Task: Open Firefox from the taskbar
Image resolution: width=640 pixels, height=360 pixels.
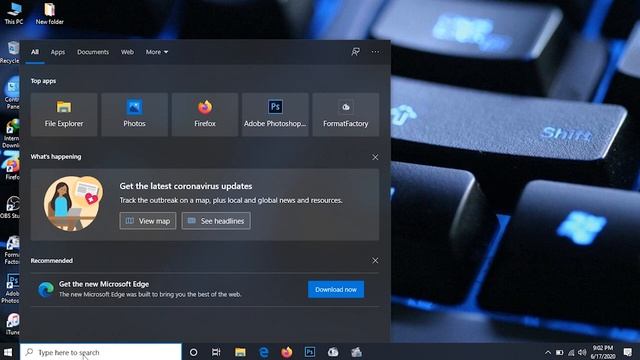Action: click(287, 352)
